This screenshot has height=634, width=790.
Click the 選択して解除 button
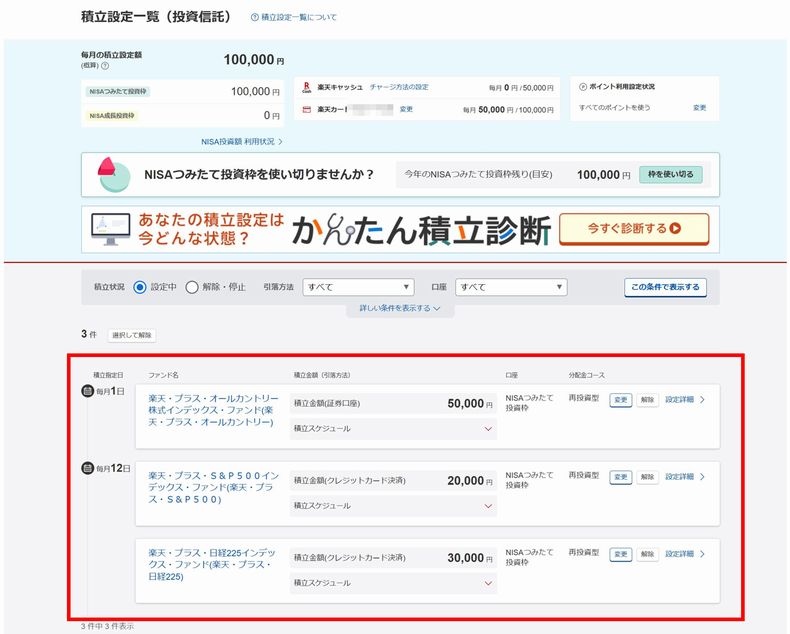click(131, 335)
